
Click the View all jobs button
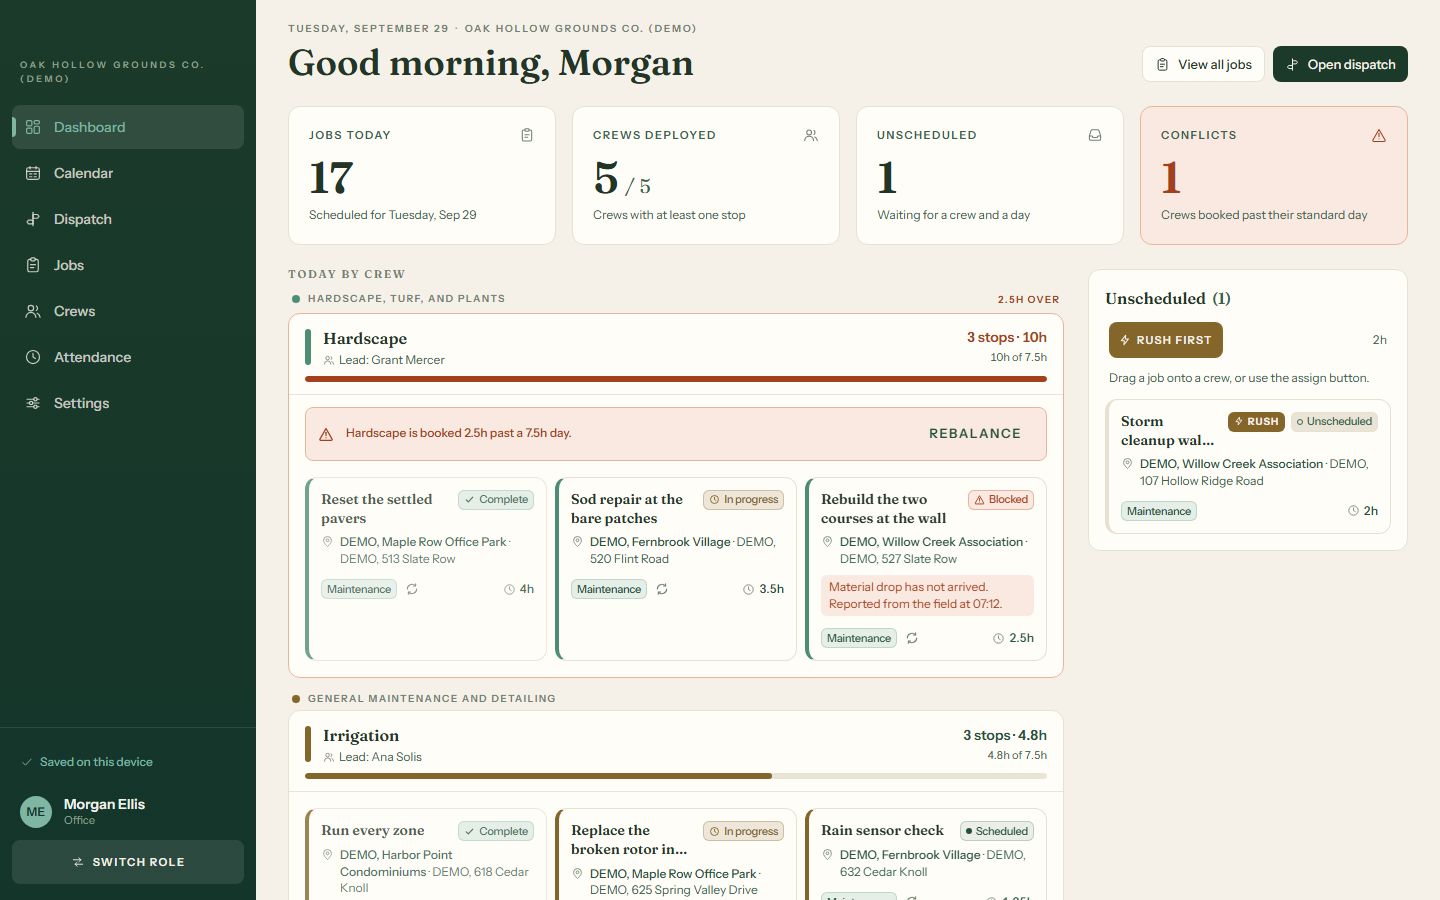tap(1203, 64)
